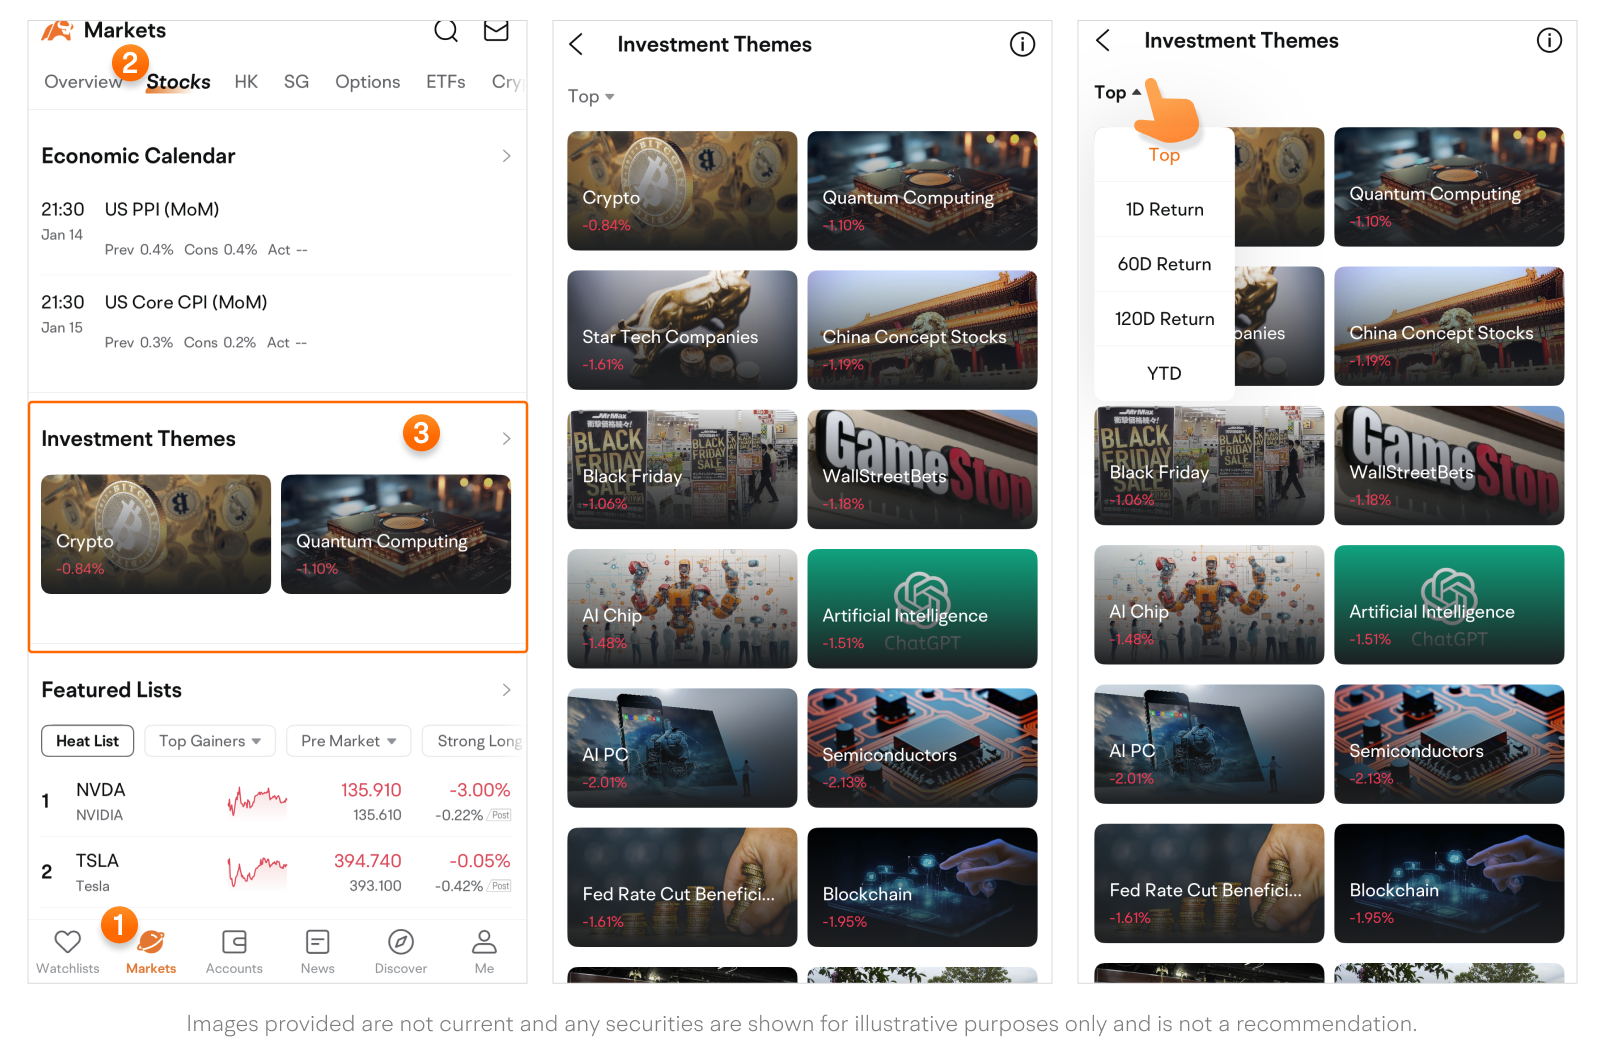1605x1059 pixels.
Task: Open the Accounts wallet icon
Action: 234,942
